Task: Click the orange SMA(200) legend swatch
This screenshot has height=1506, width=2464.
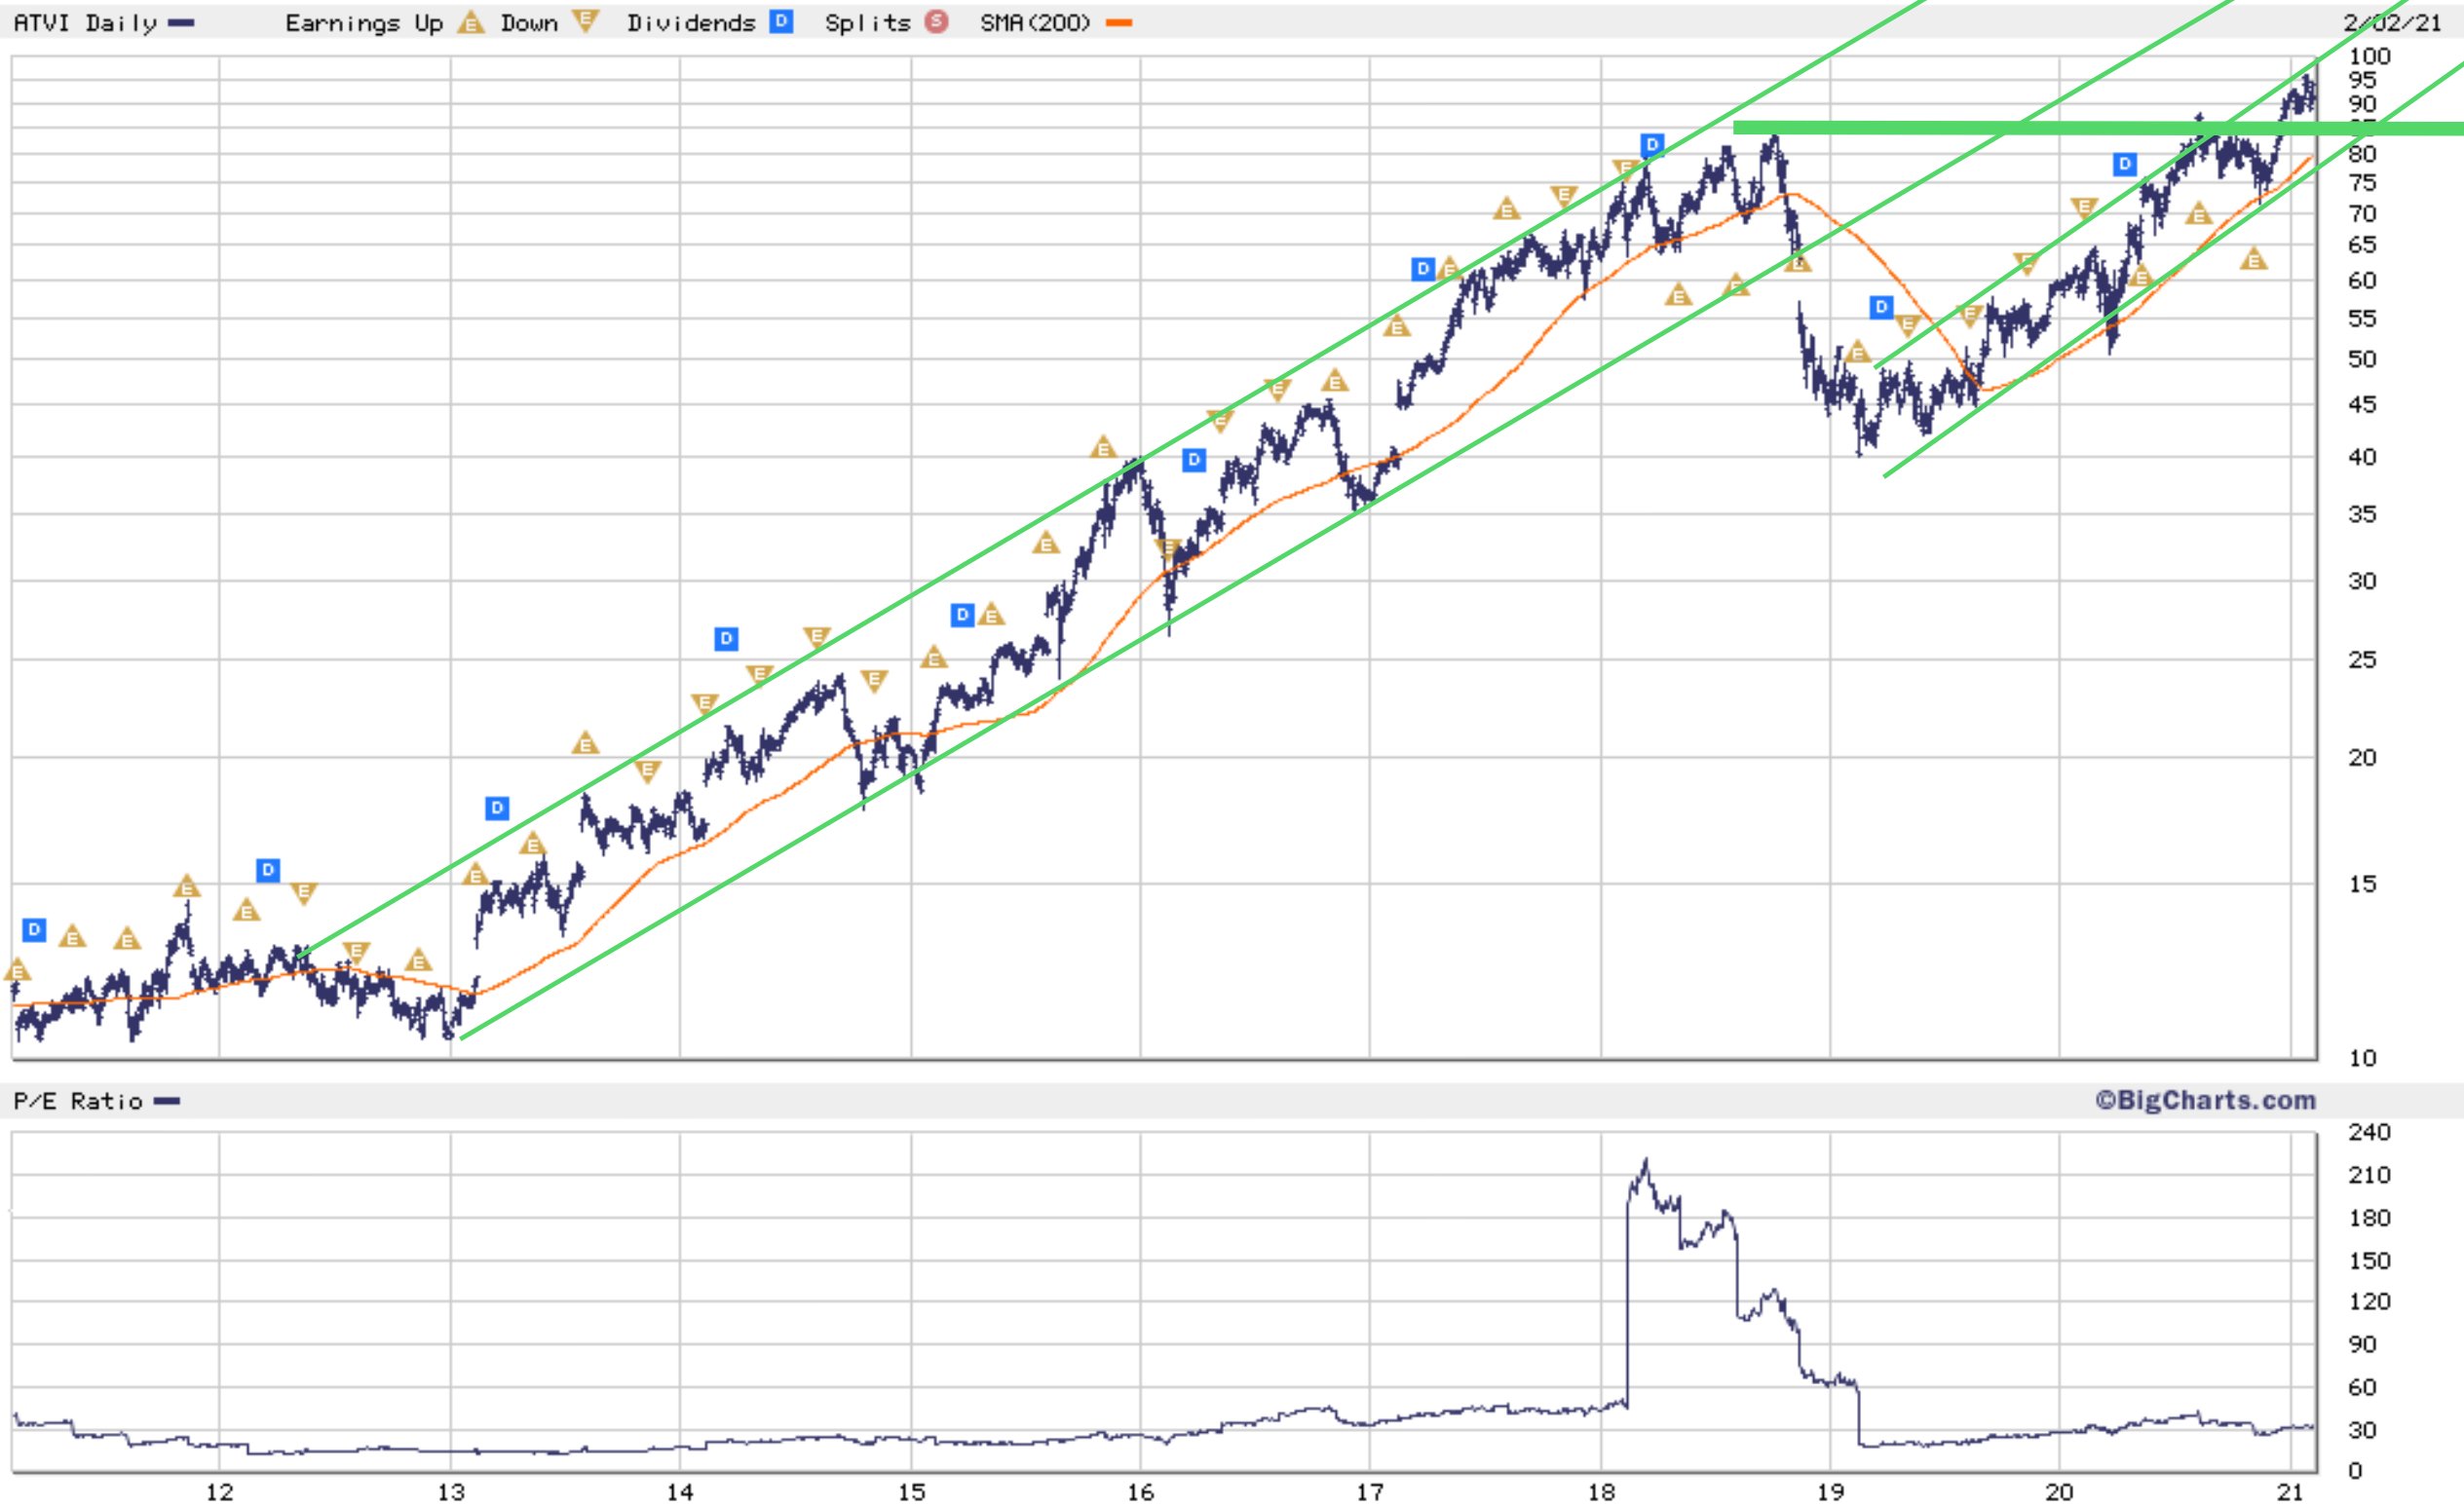Action: click(x=1119, y=23)
